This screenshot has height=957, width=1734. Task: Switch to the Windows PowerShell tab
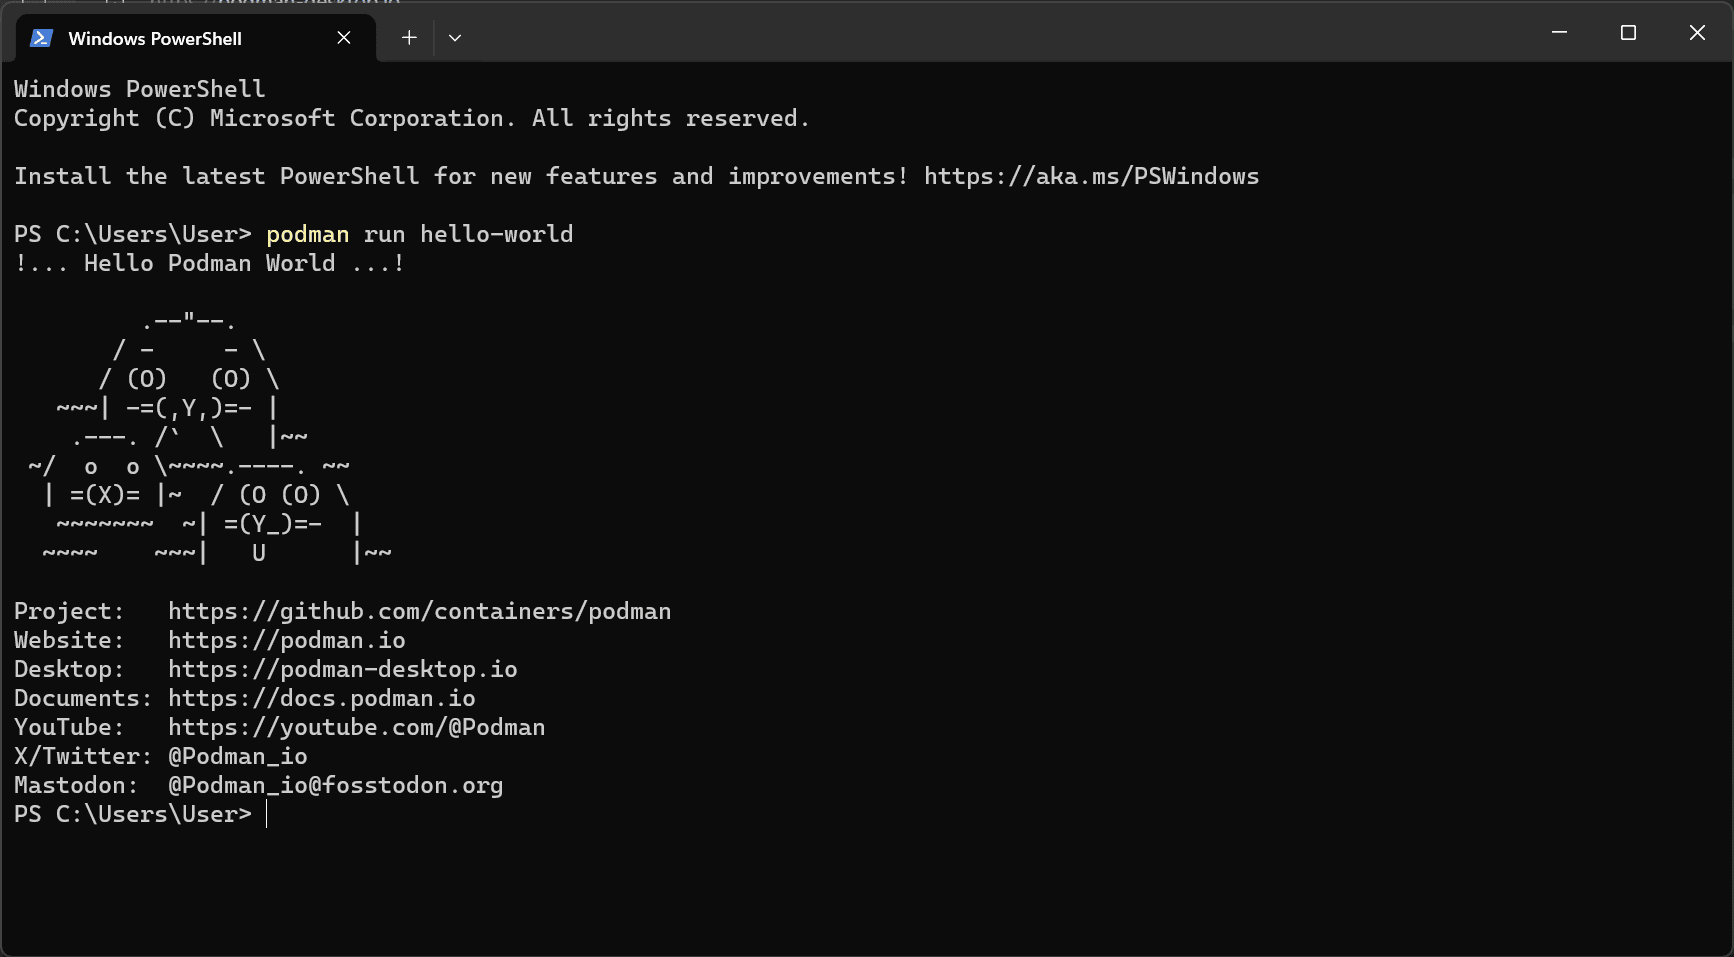[x=155, y=38]
